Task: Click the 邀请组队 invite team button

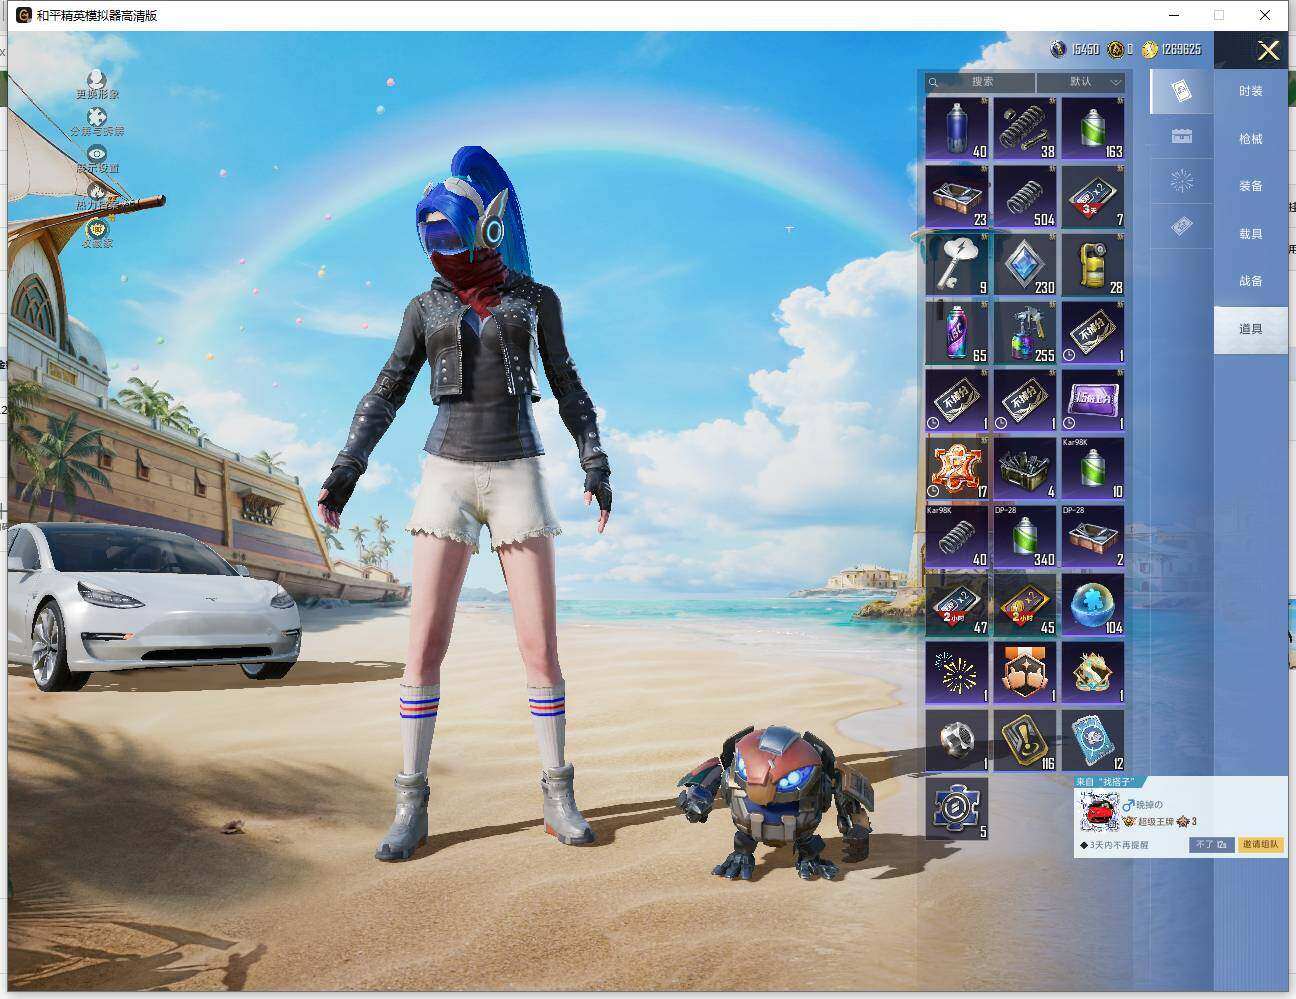Action: pos(1260,845)
